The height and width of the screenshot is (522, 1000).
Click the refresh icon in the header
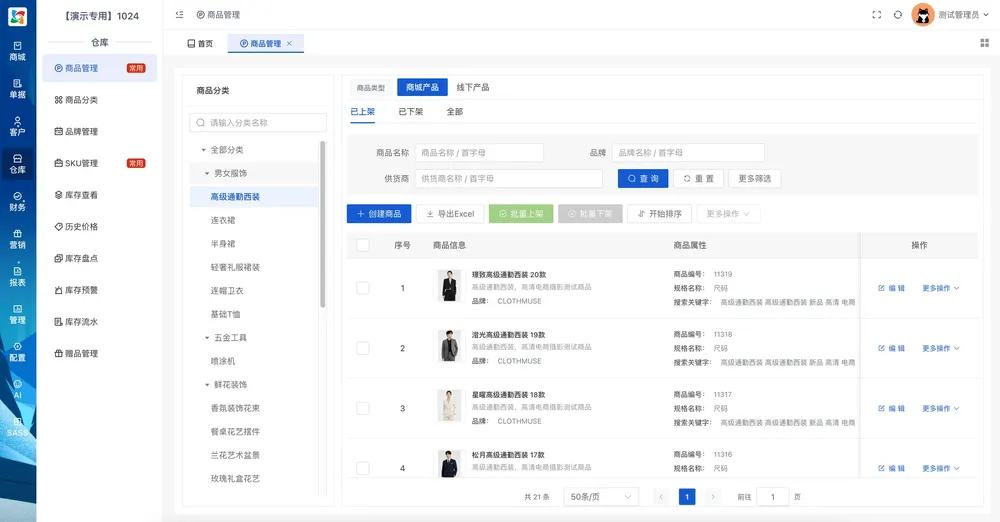(897, 15)
